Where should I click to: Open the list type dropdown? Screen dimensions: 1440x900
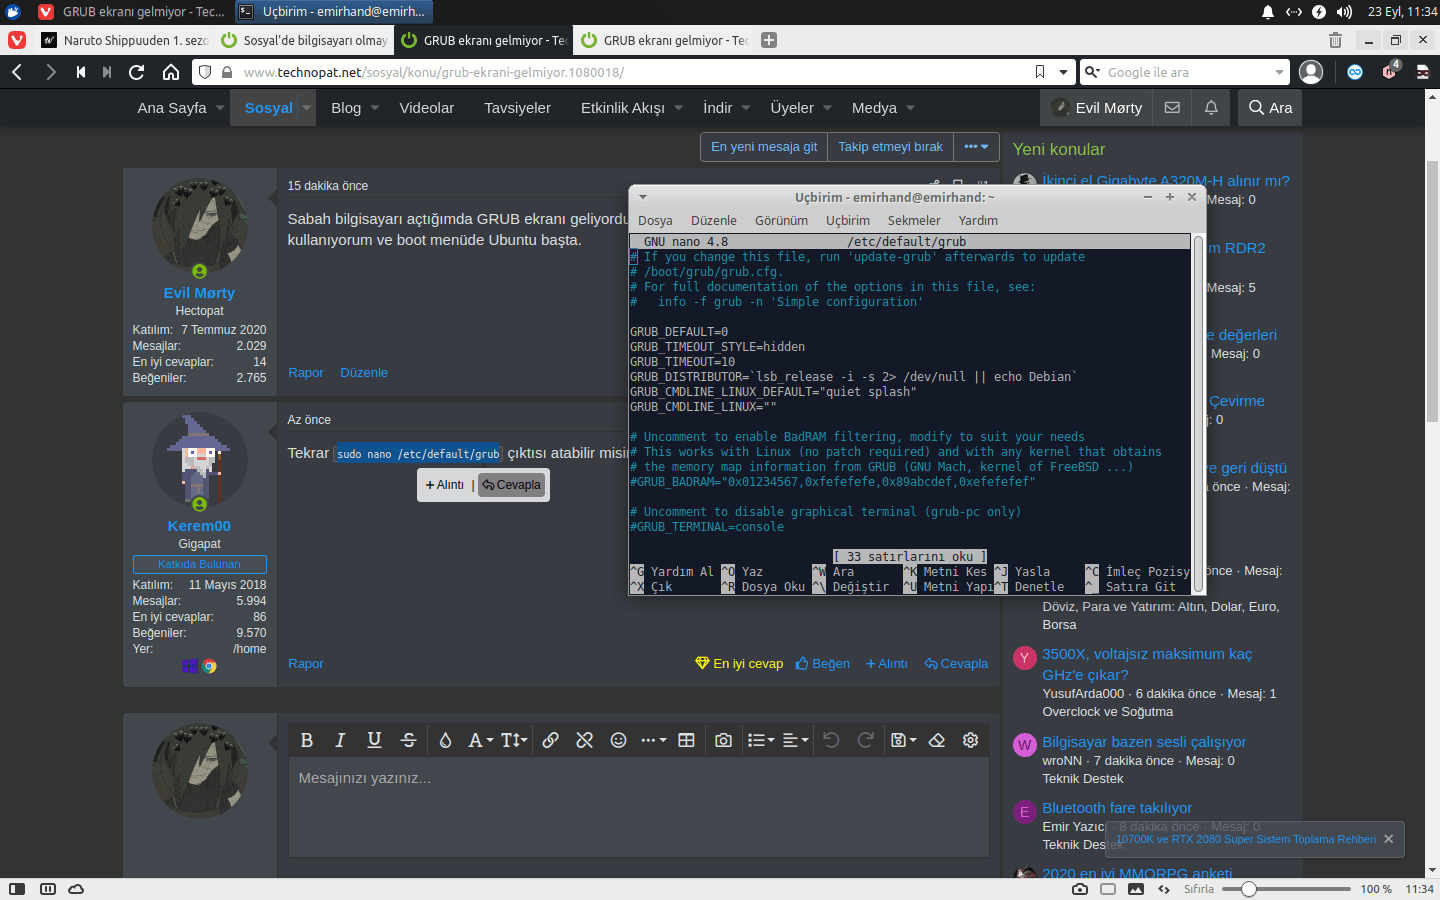click(761, 740)
